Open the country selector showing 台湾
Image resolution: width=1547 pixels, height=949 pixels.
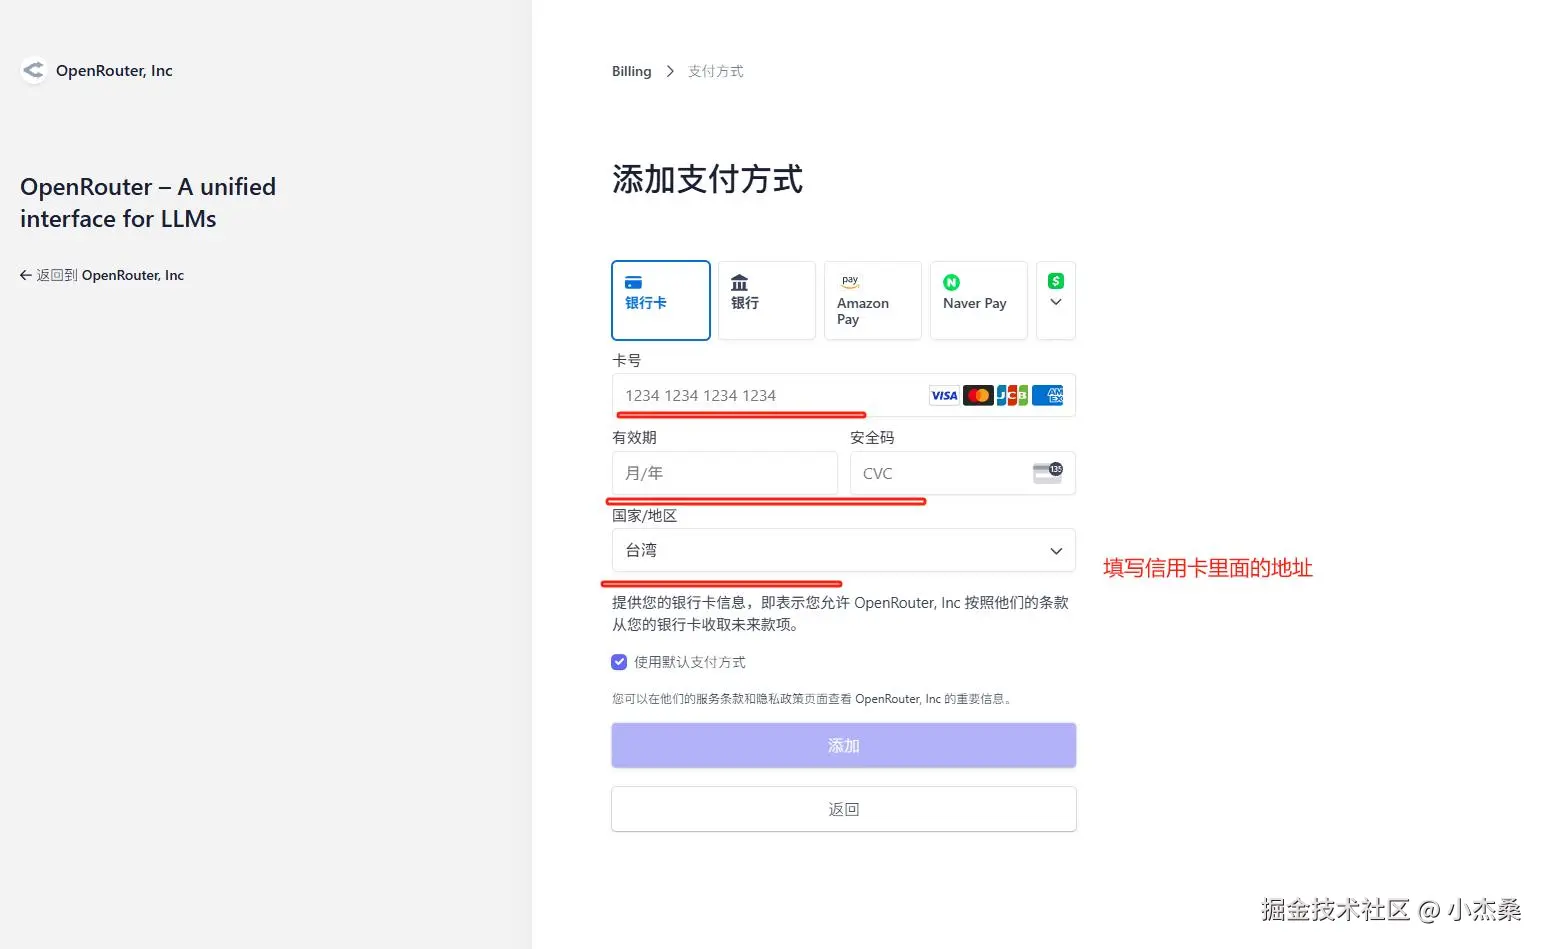tap(842, 550)
